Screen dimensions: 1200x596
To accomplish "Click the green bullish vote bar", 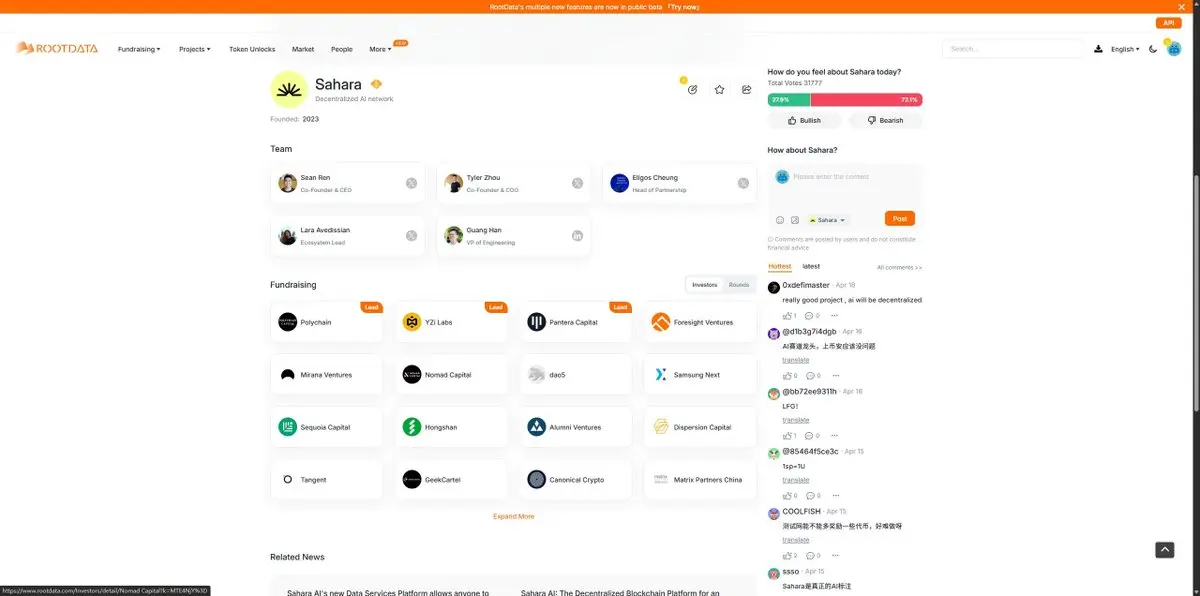I will coord(789,100).
